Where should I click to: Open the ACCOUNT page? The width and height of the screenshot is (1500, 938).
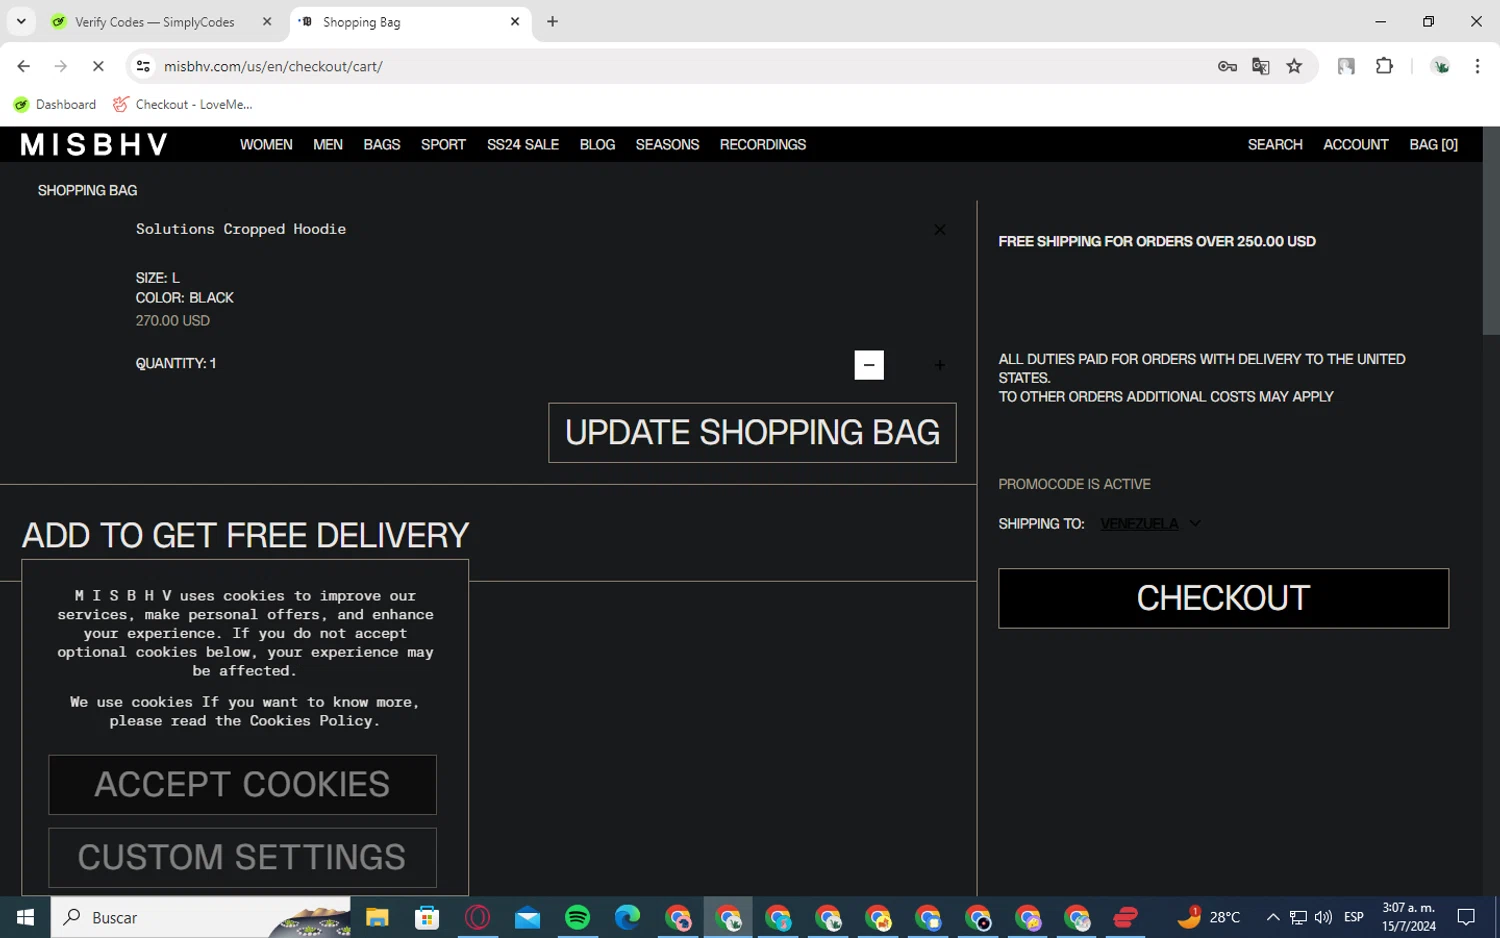coord(1355,145)
